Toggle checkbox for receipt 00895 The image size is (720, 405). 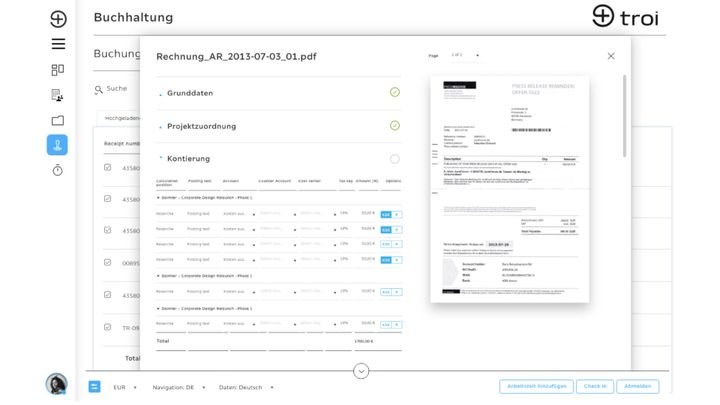(107, 262)
